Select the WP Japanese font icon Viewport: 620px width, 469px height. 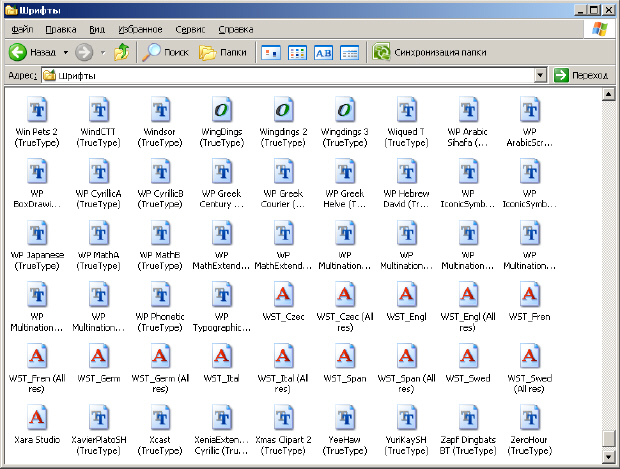click(x=37, y=233)
